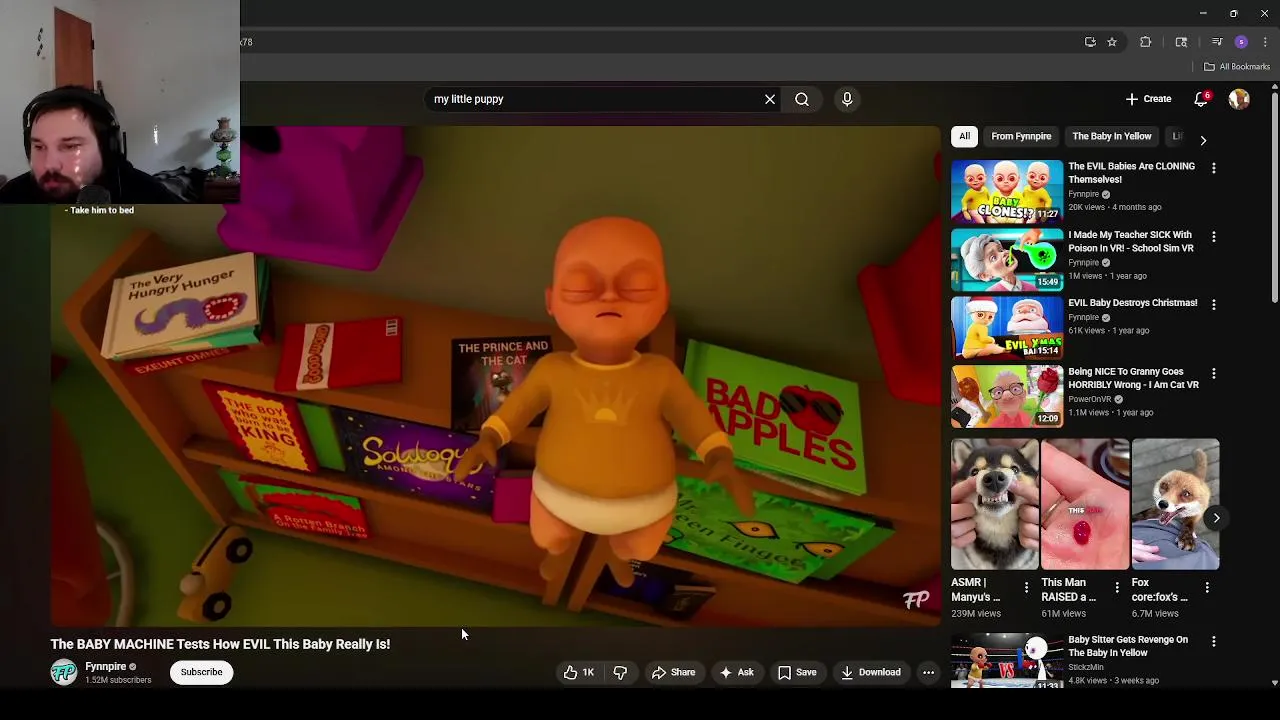Click PowerOnVR channel name
Image resolution: width=1280 pixels, height=720 pixels.
pos(1091,399)
